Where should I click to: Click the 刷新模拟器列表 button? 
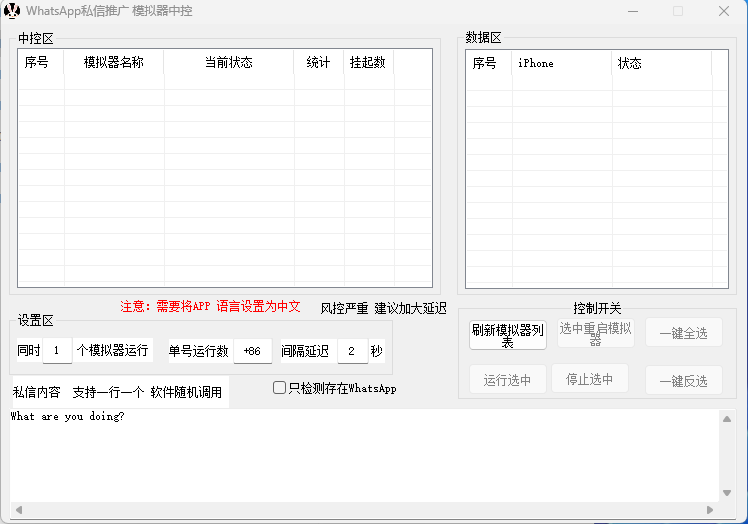pos(508,334)
